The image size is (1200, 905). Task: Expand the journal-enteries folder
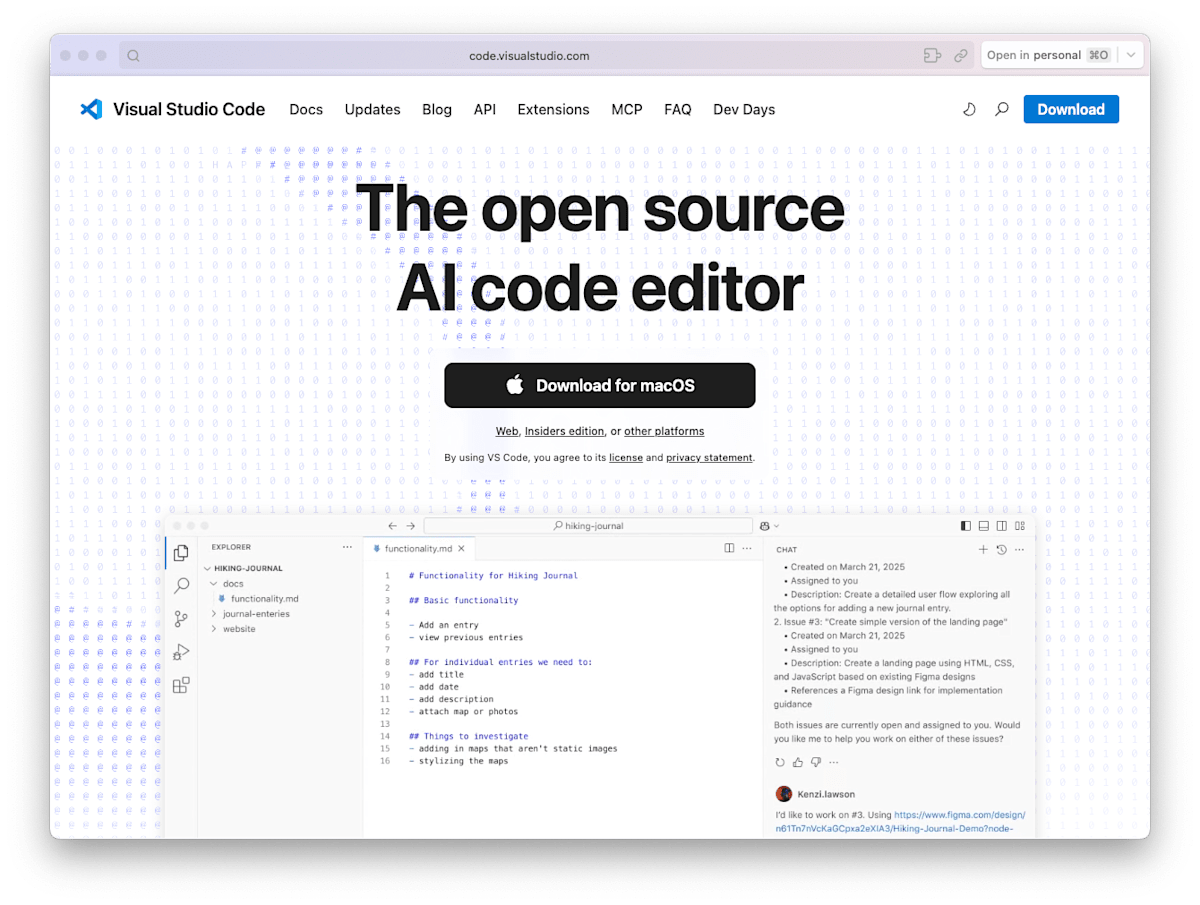(214, 614)
